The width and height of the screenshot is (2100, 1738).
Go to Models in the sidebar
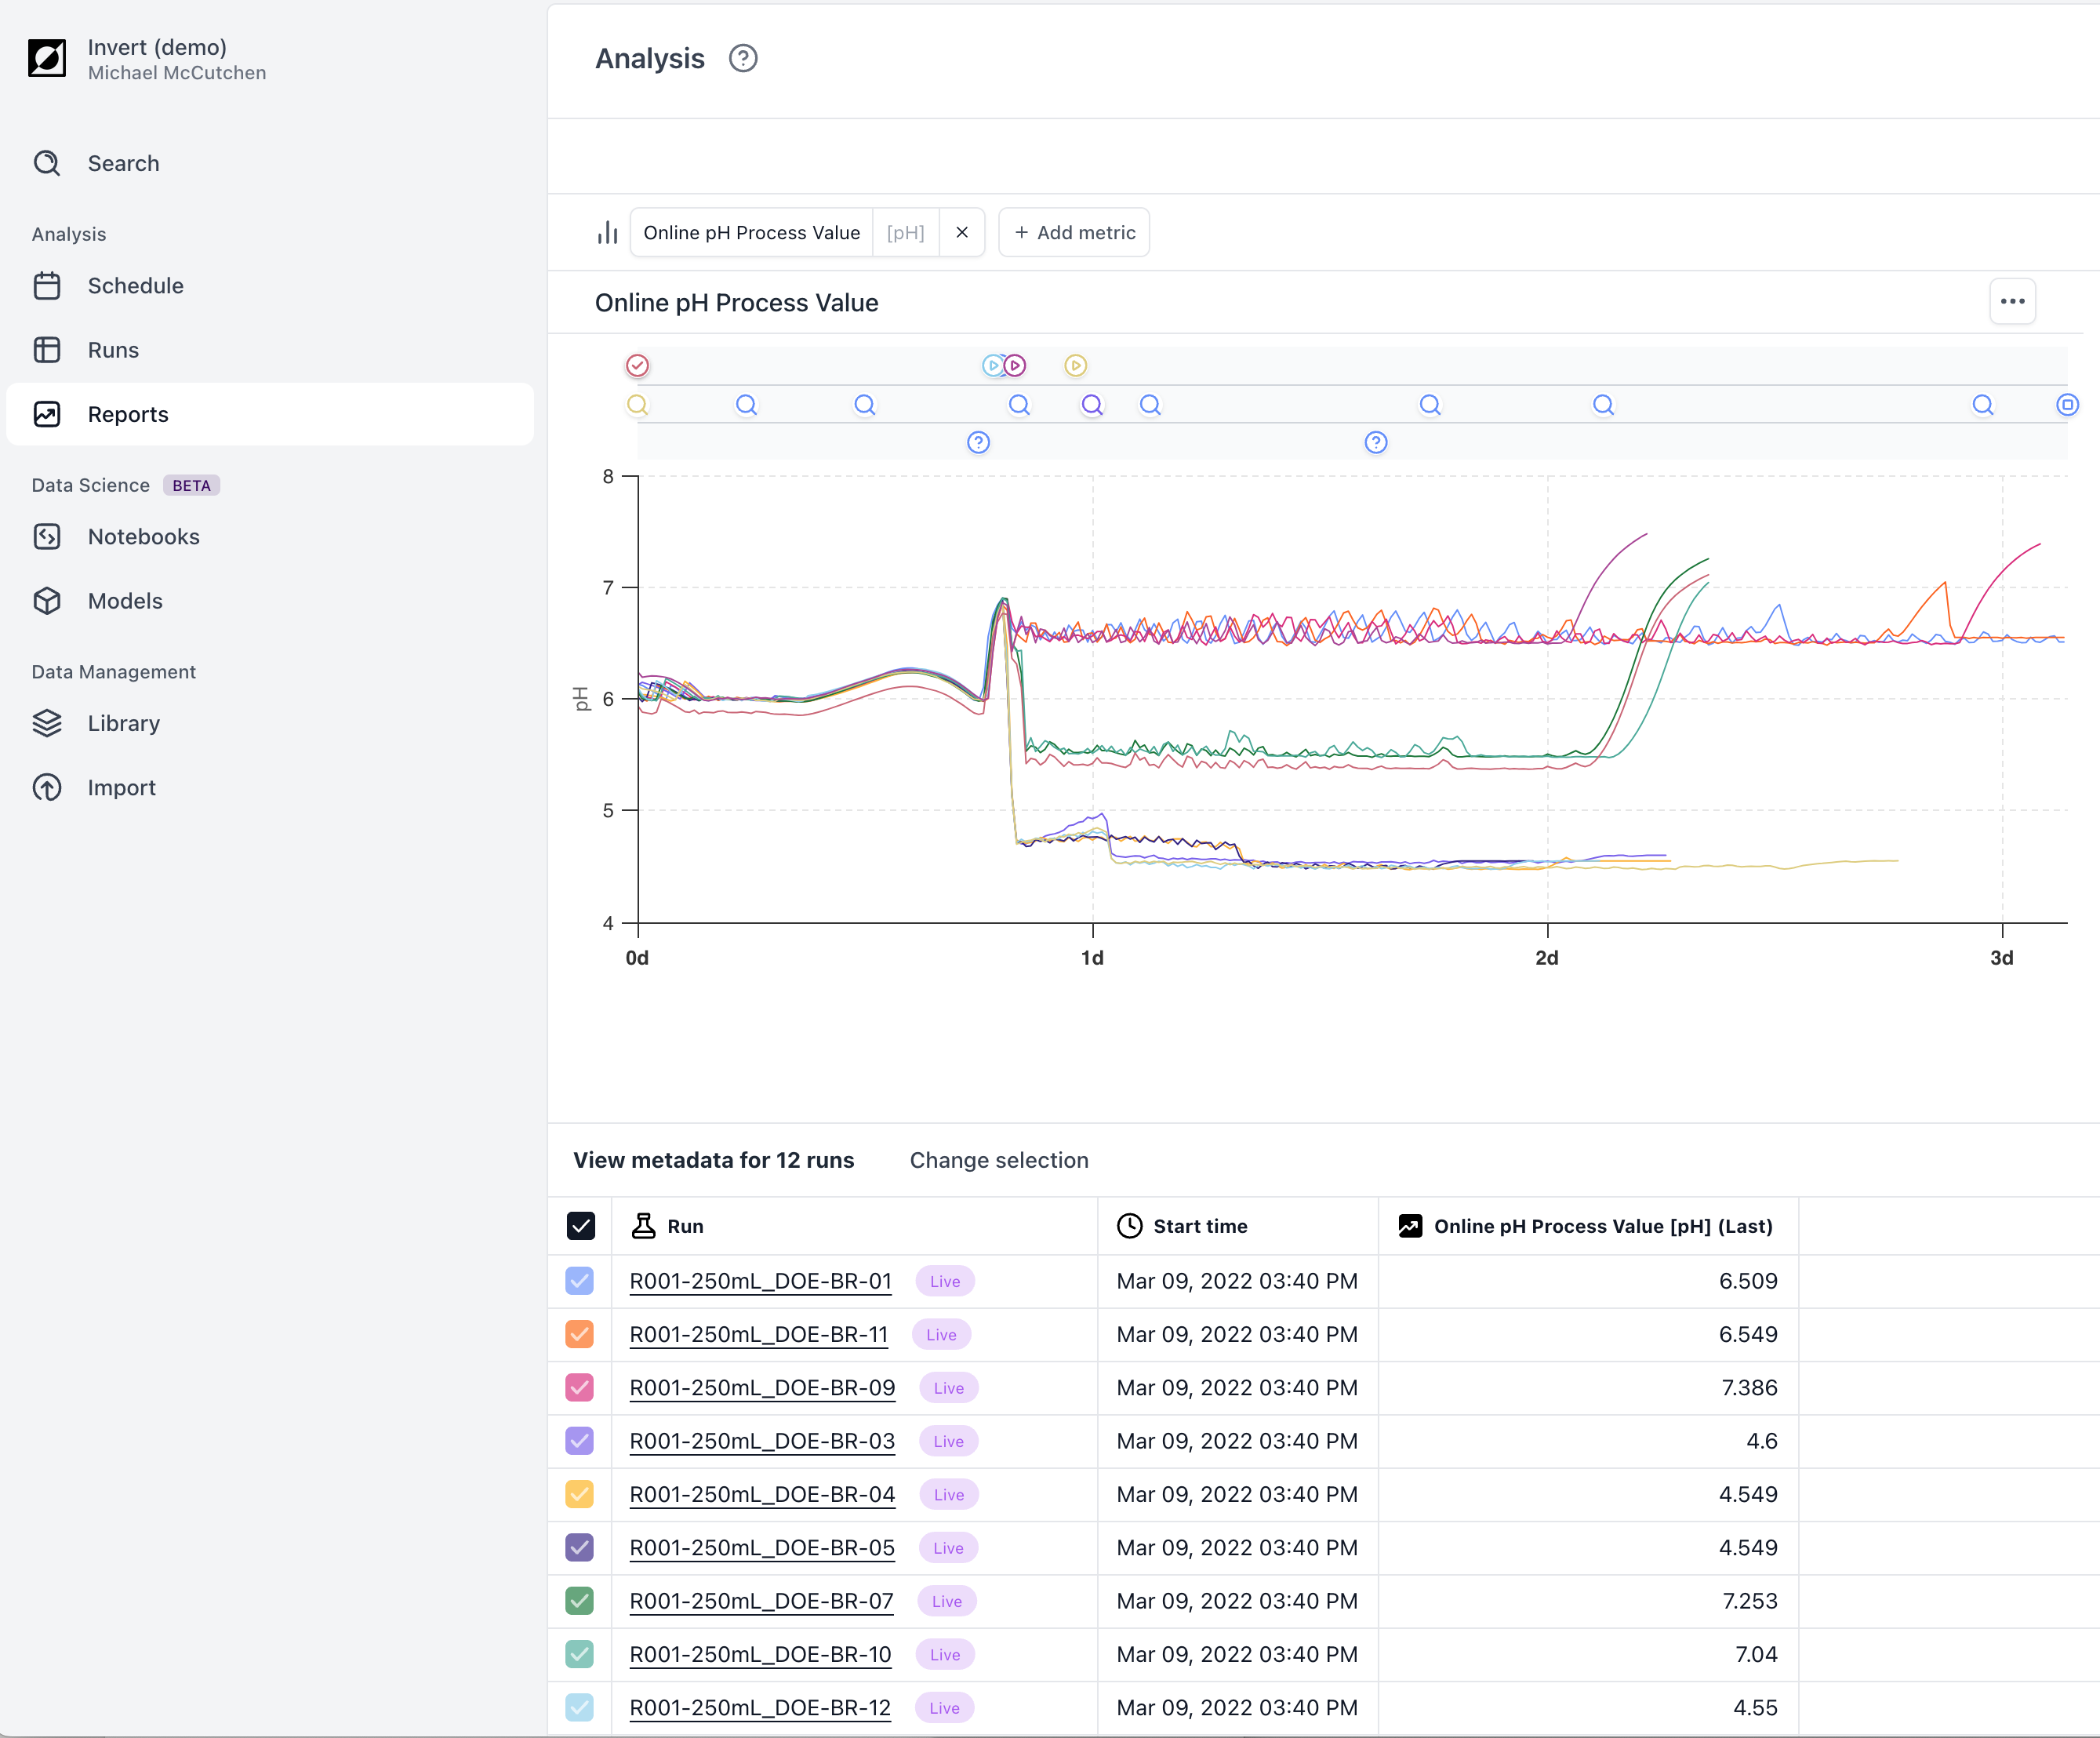click(x=125, y=601)
